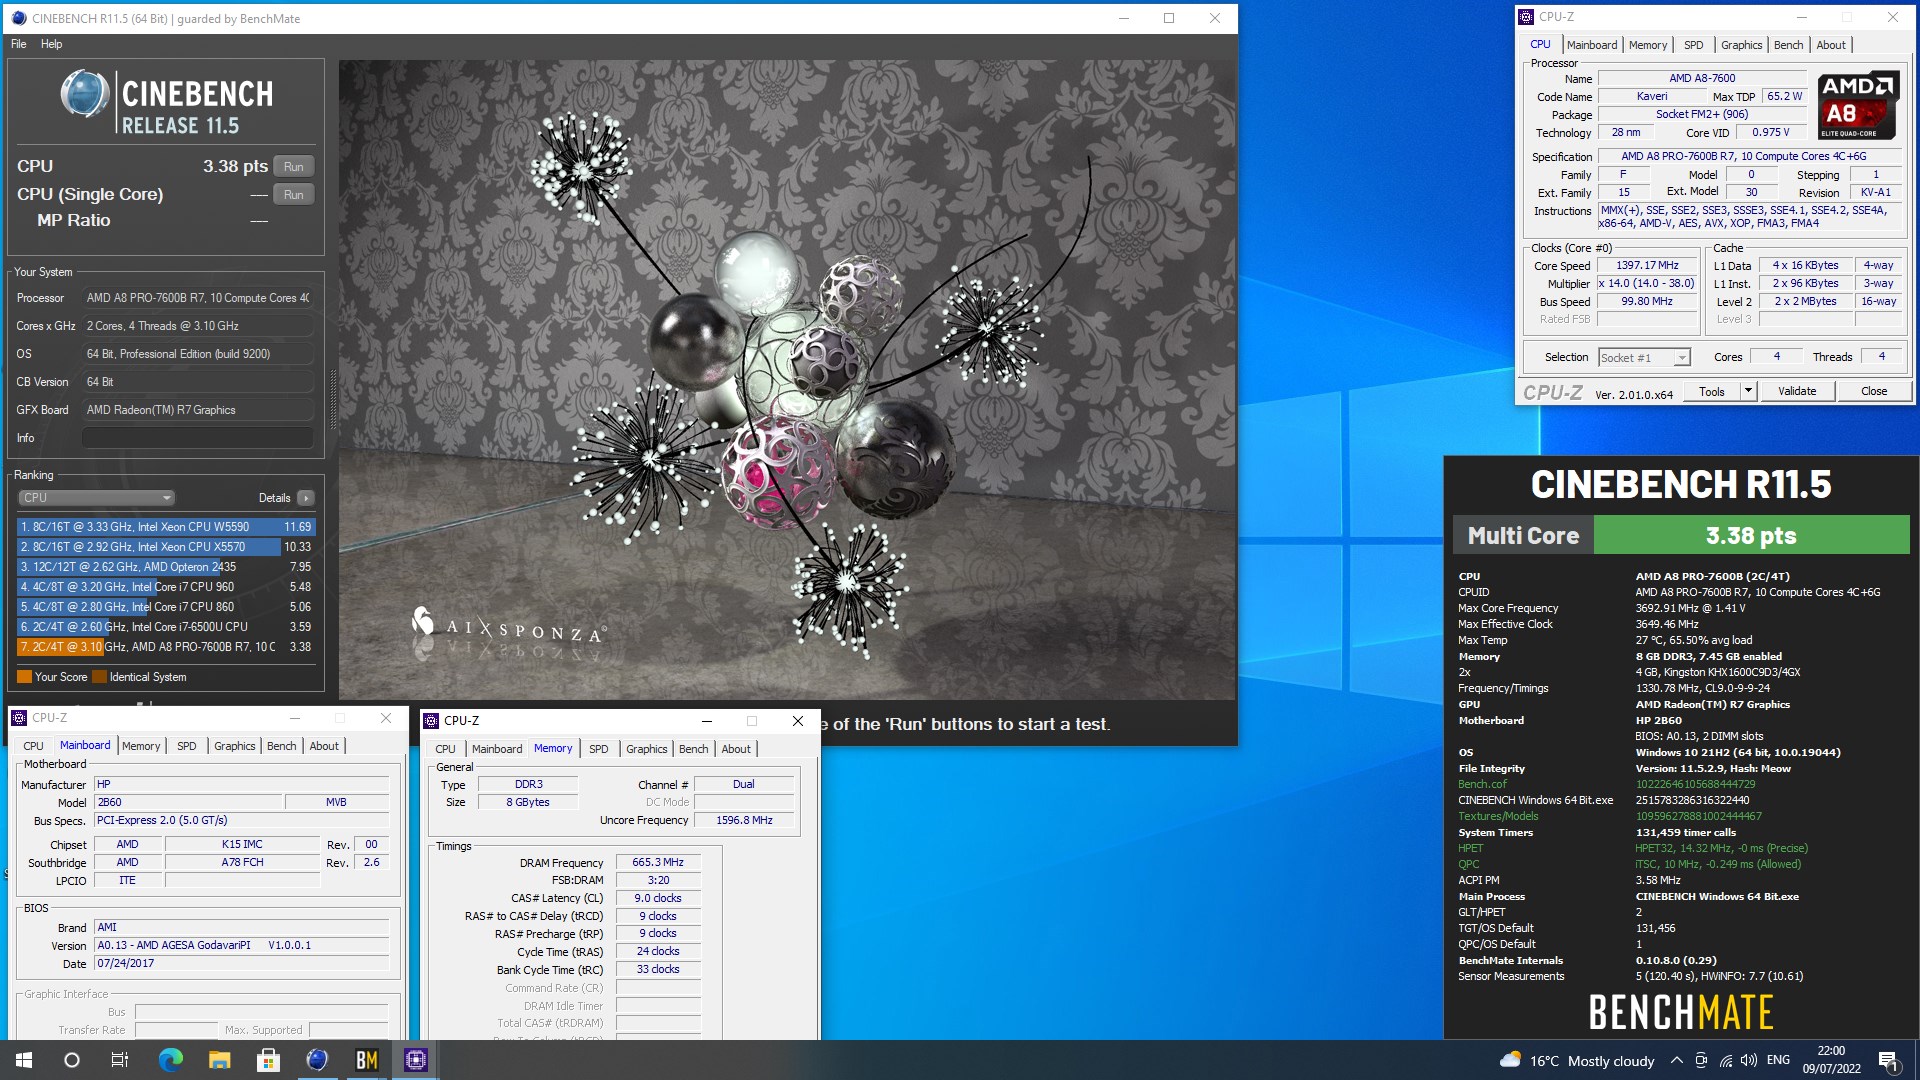Open the Tools dropdown arrow in CPU-Z
Image resolution: width=1920 pixels, height=1080 pixels.
[1749, 392]
